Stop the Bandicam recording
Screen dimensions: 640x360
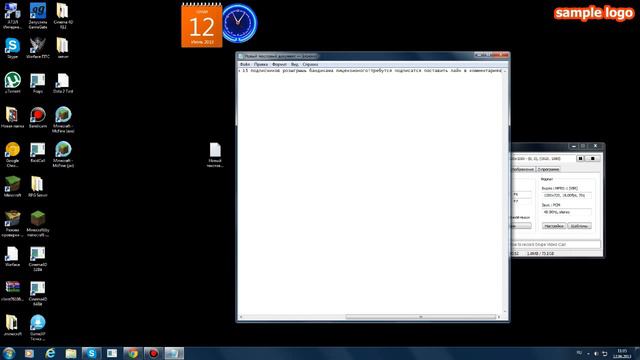coord(593,158)
